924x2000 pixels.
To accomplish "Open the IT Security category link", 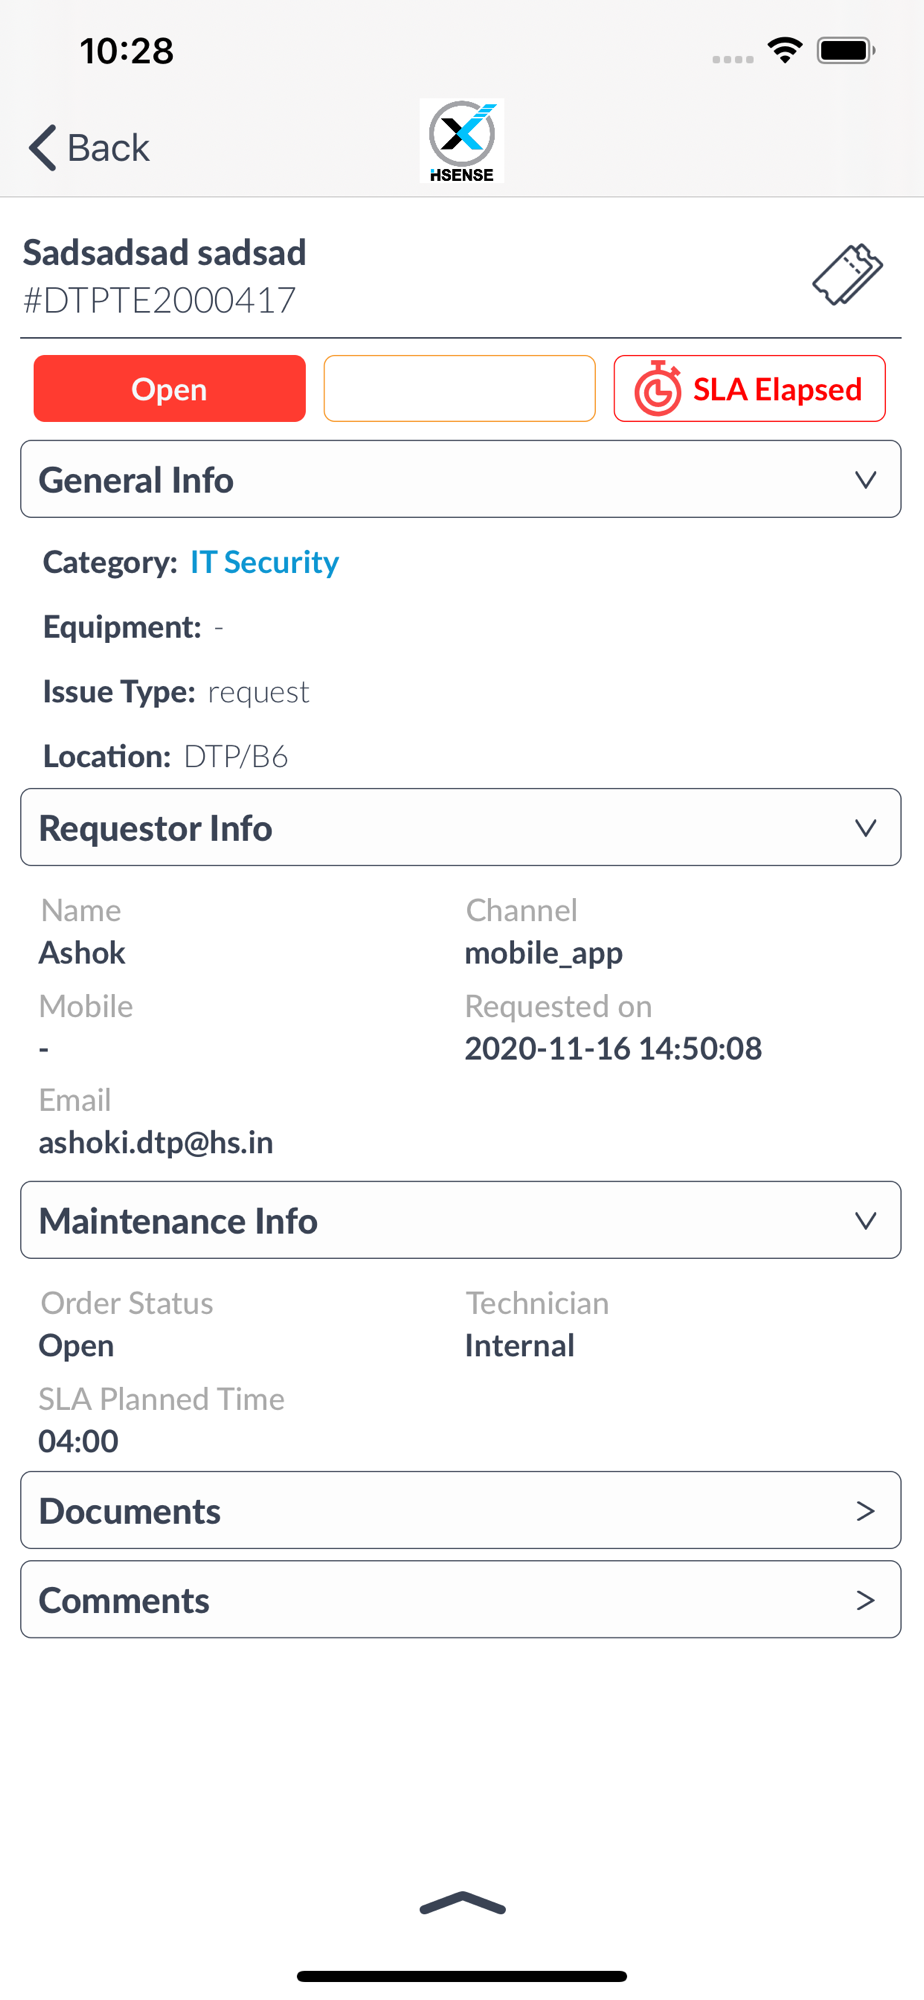I will tap(264, 562).
